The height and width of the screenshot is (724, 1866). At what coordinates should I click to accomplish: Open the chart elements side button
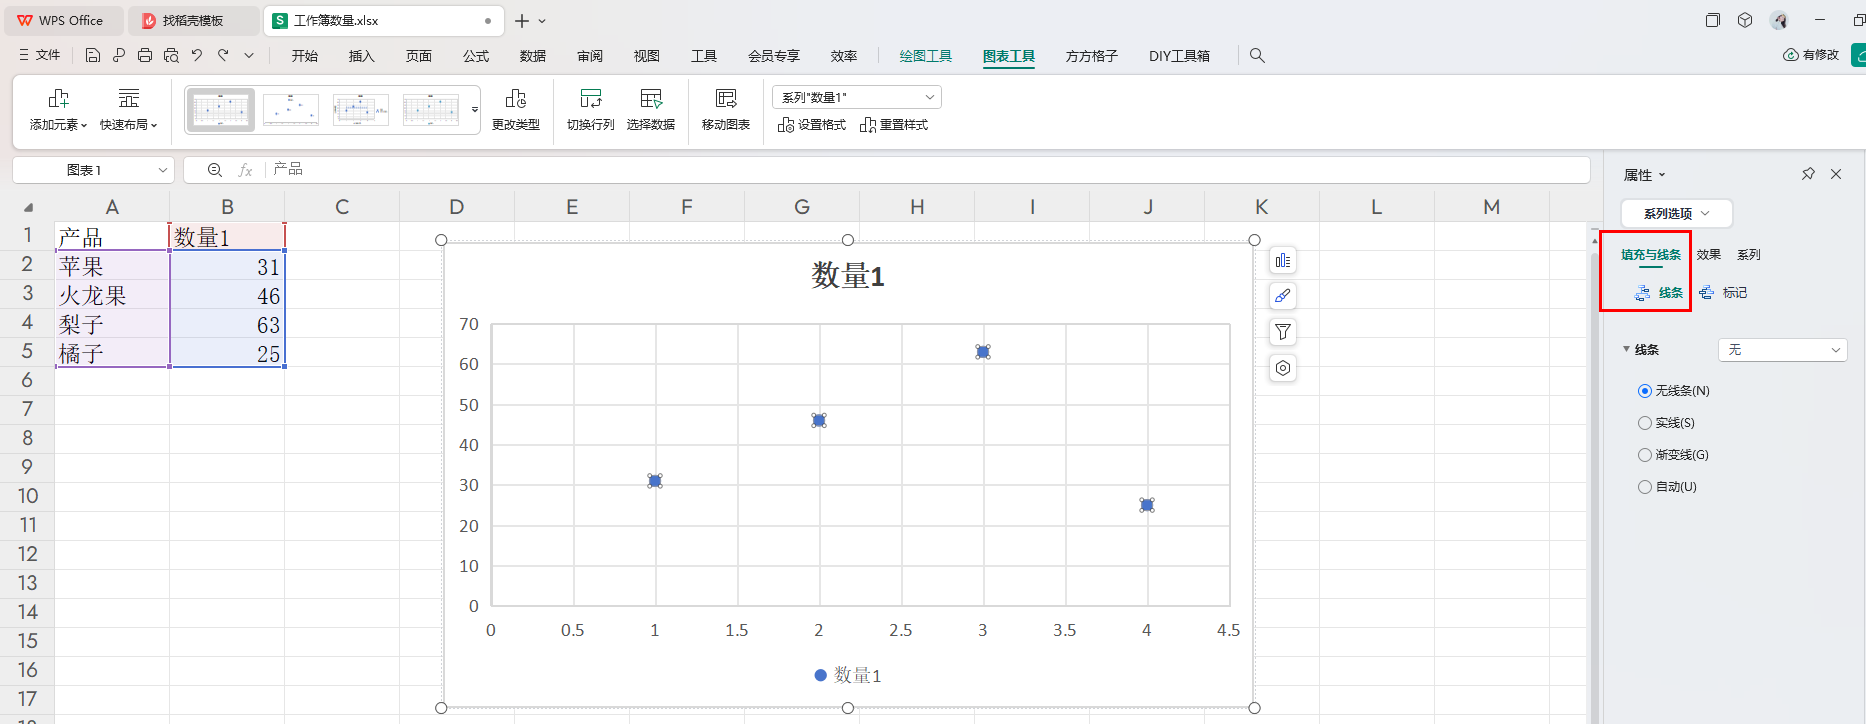coord(1283,261)
